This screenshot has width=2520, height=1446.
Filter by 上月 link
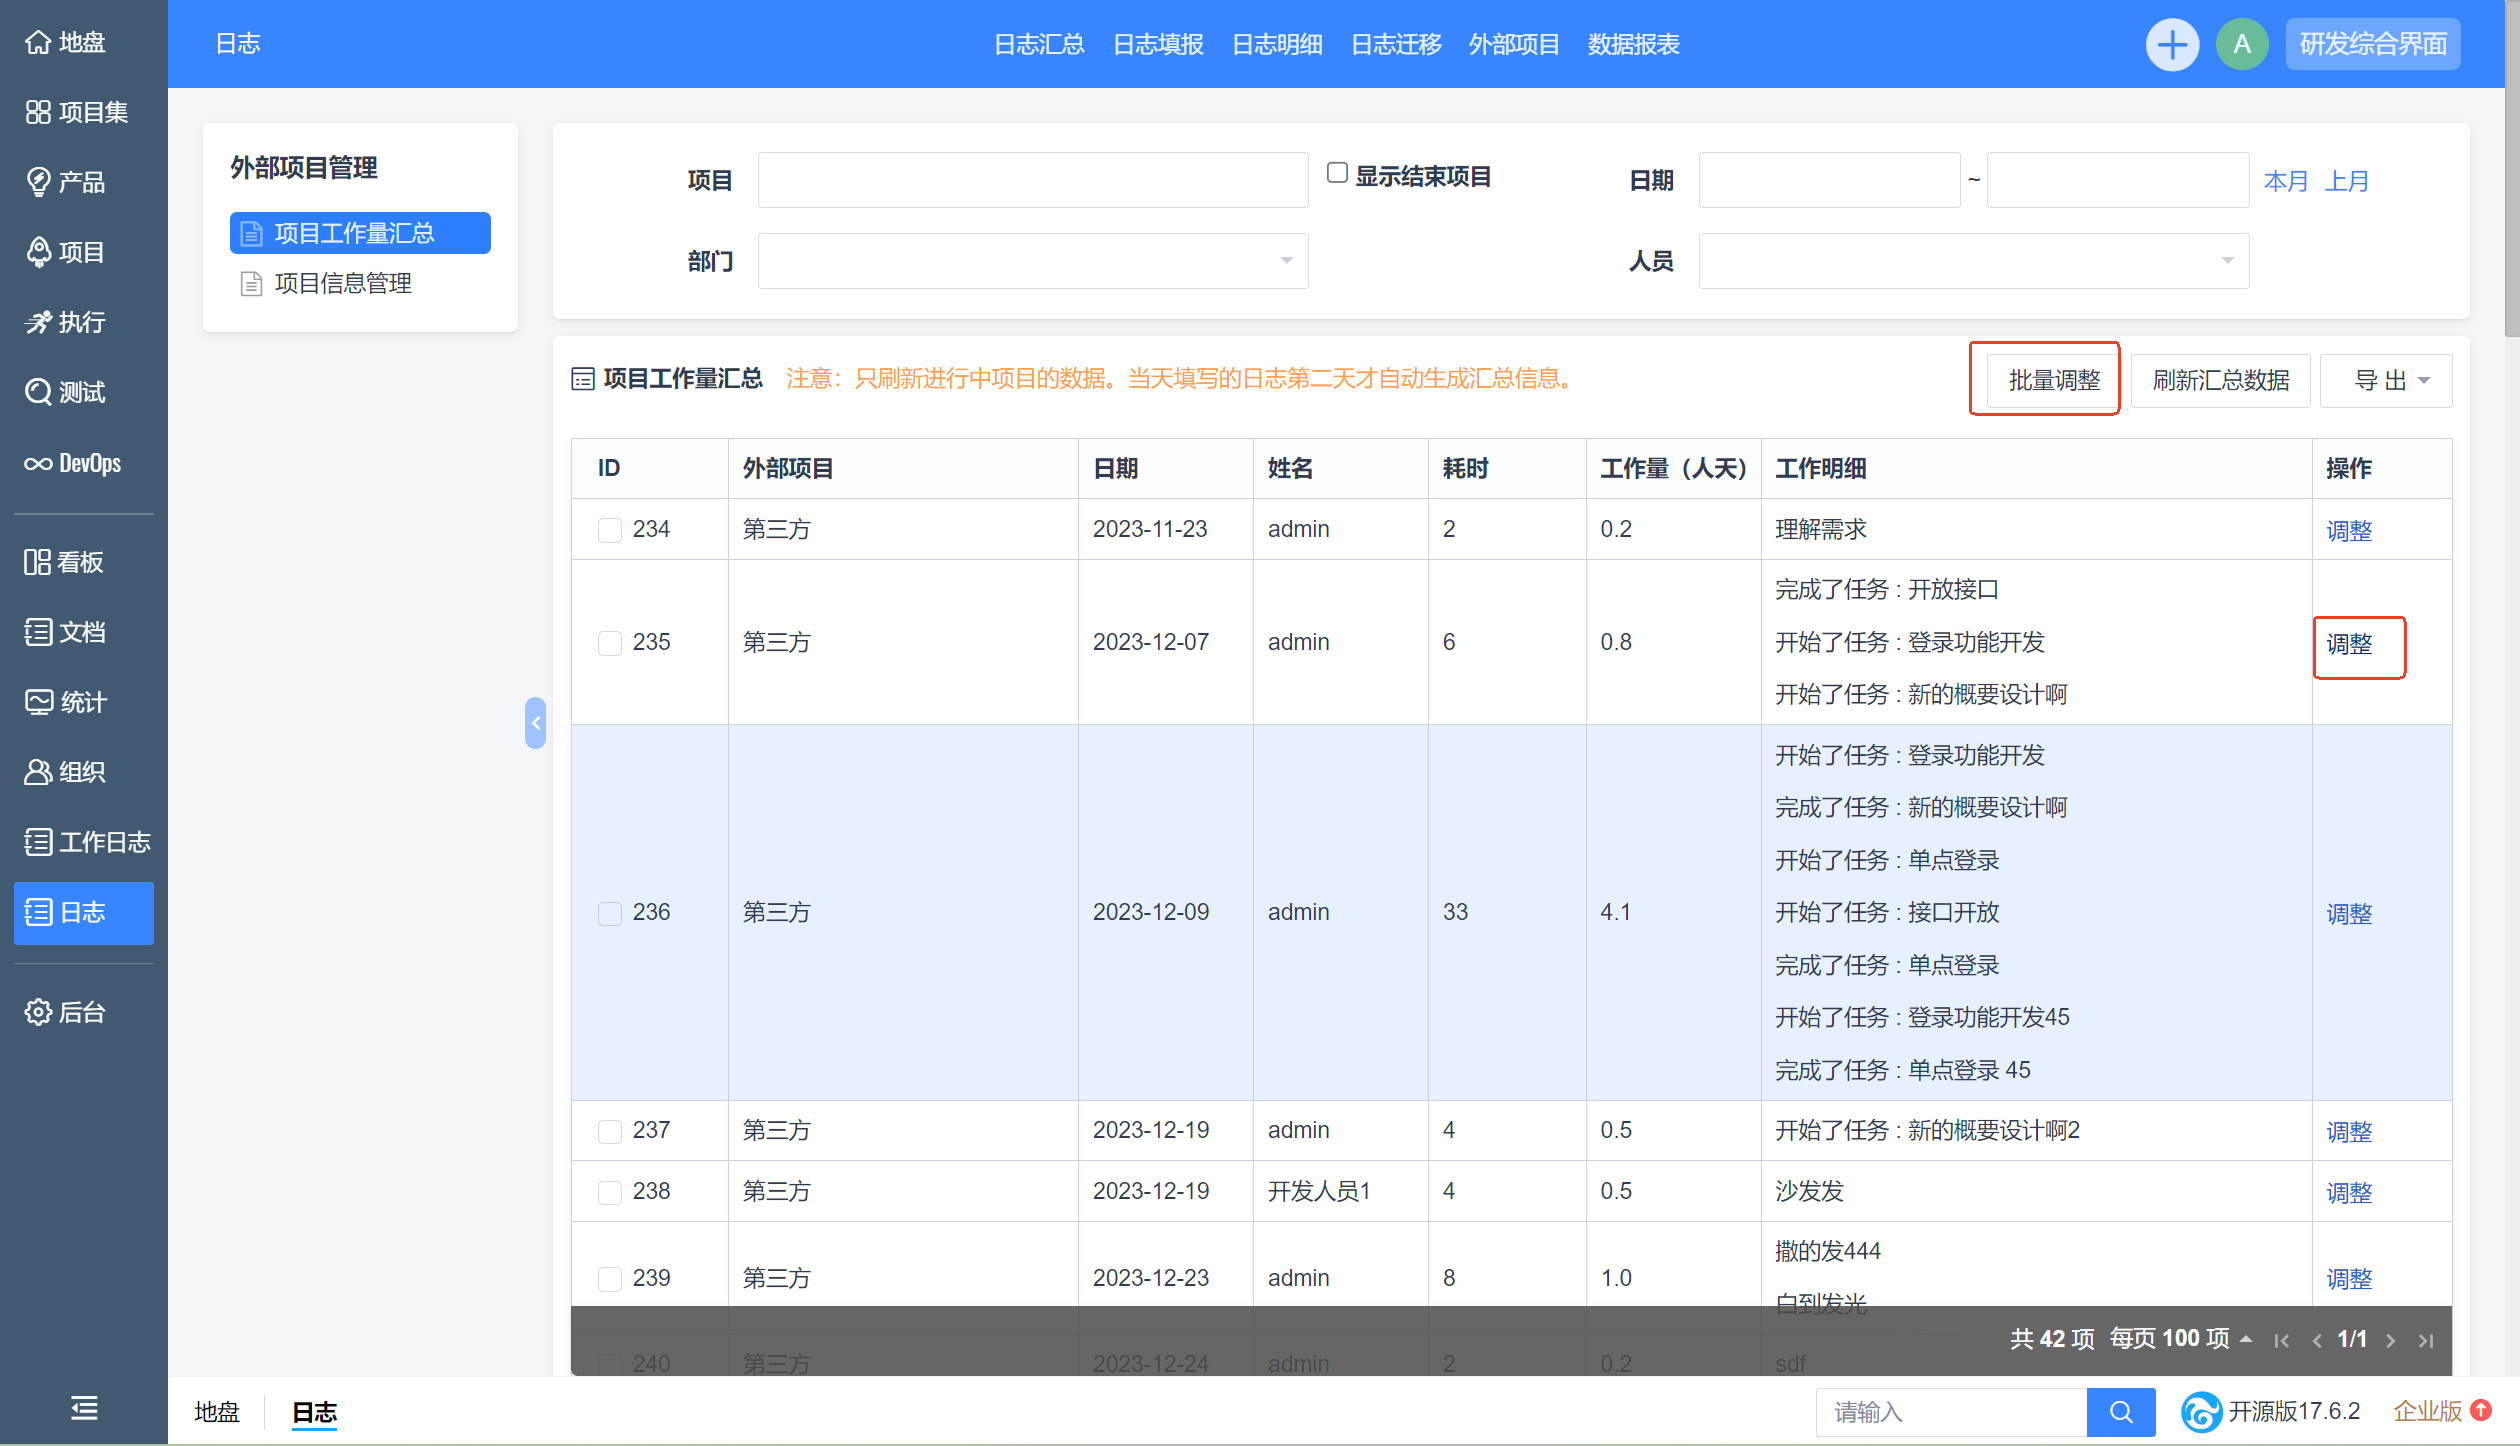point(2346,181)
